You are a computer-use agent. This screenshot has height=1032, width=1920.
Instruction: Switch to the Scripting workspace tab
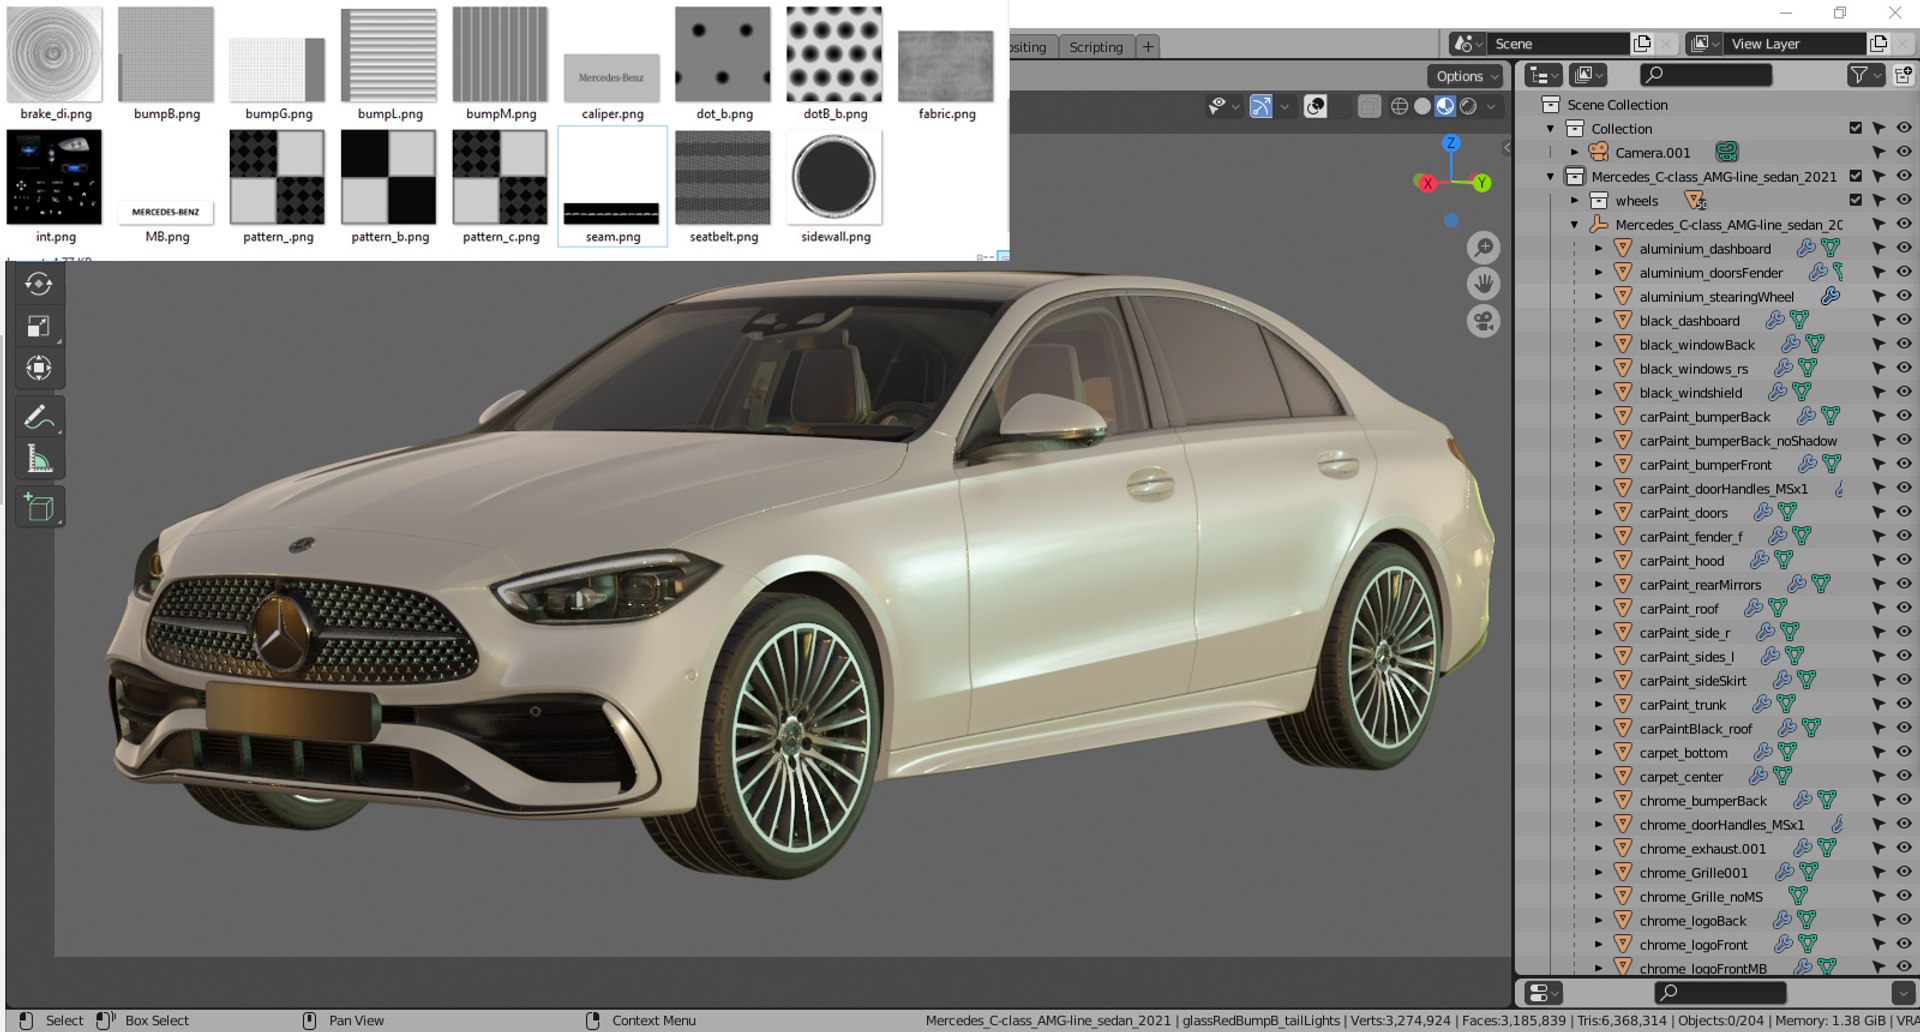point(1095,47)
